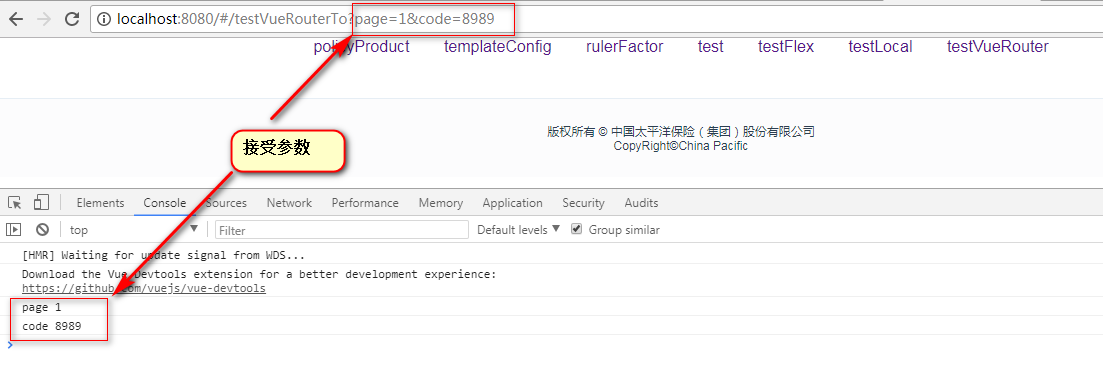Toggle the device toolbar icon
The height and width of the screenshot is (372, 1103).
[x=41, y=203]
